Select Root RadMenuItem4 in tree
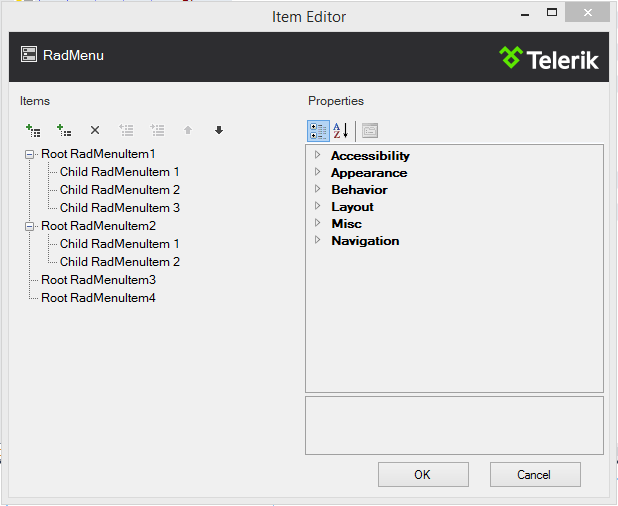This screenshot has height=506, width=618. click(x=98, y=298)
